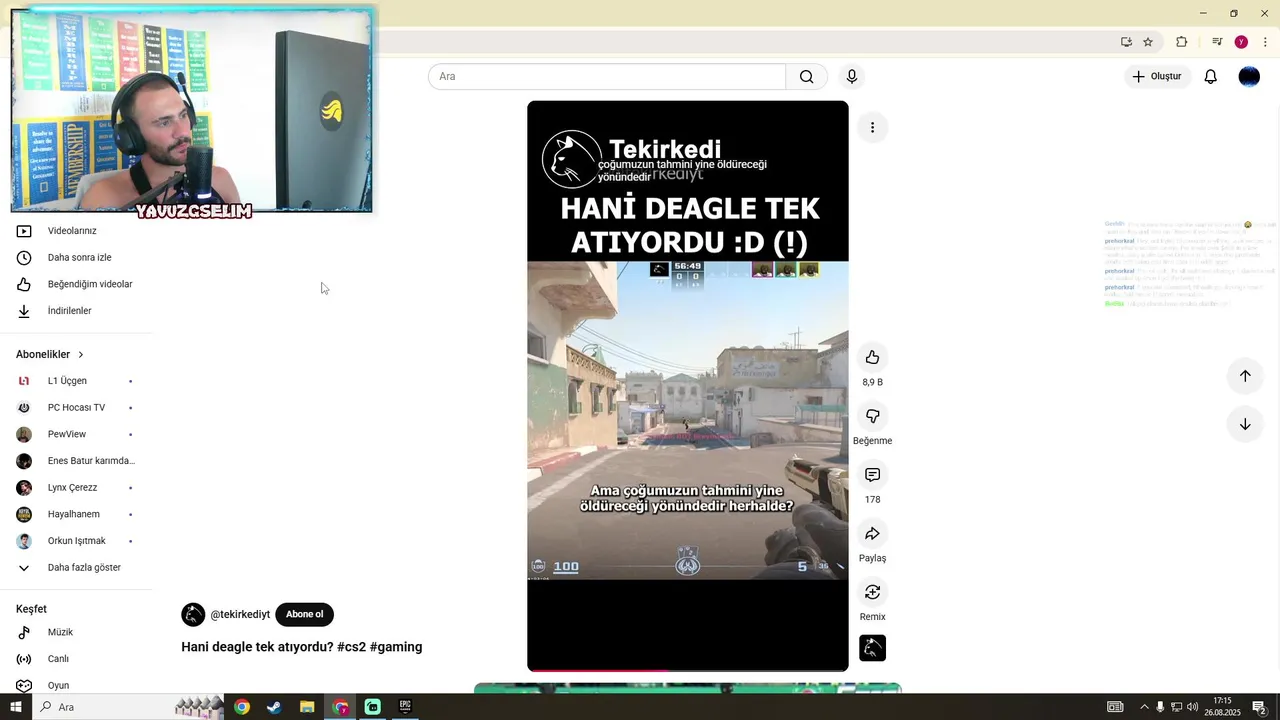Expand the Abonelikler section chevron

(x=81, y=355)
